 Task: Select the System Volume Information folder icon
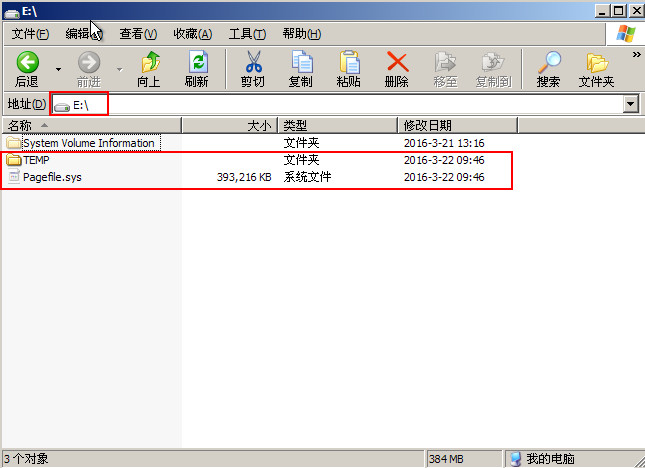[x=14, y=143]
